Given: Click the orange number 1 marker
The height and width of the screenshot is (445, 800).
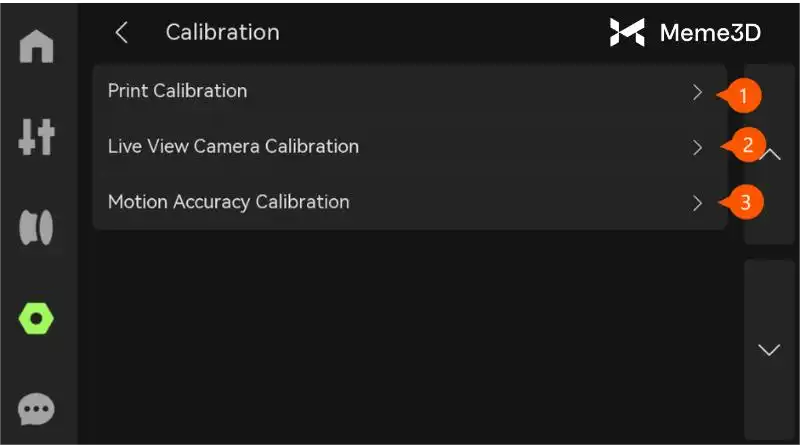Looking at the screenshot, I should coord(743,96).
